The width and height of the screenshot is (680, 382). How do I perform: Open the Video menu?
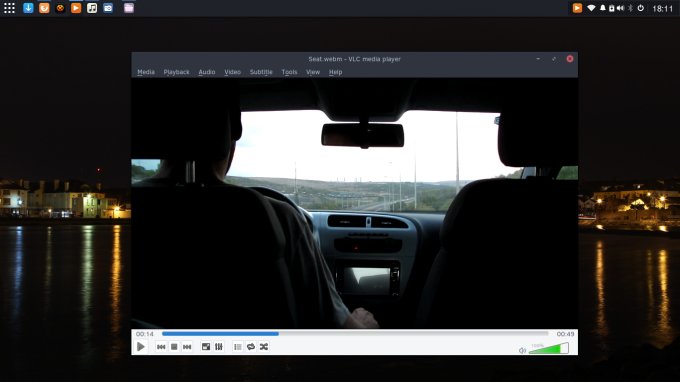point(232,72)
